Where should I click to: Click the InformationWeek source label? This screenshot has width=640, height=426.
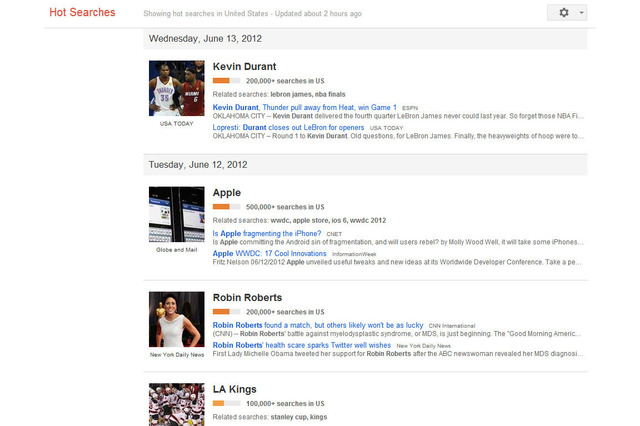pyautogui.click(x=354, y=254)
